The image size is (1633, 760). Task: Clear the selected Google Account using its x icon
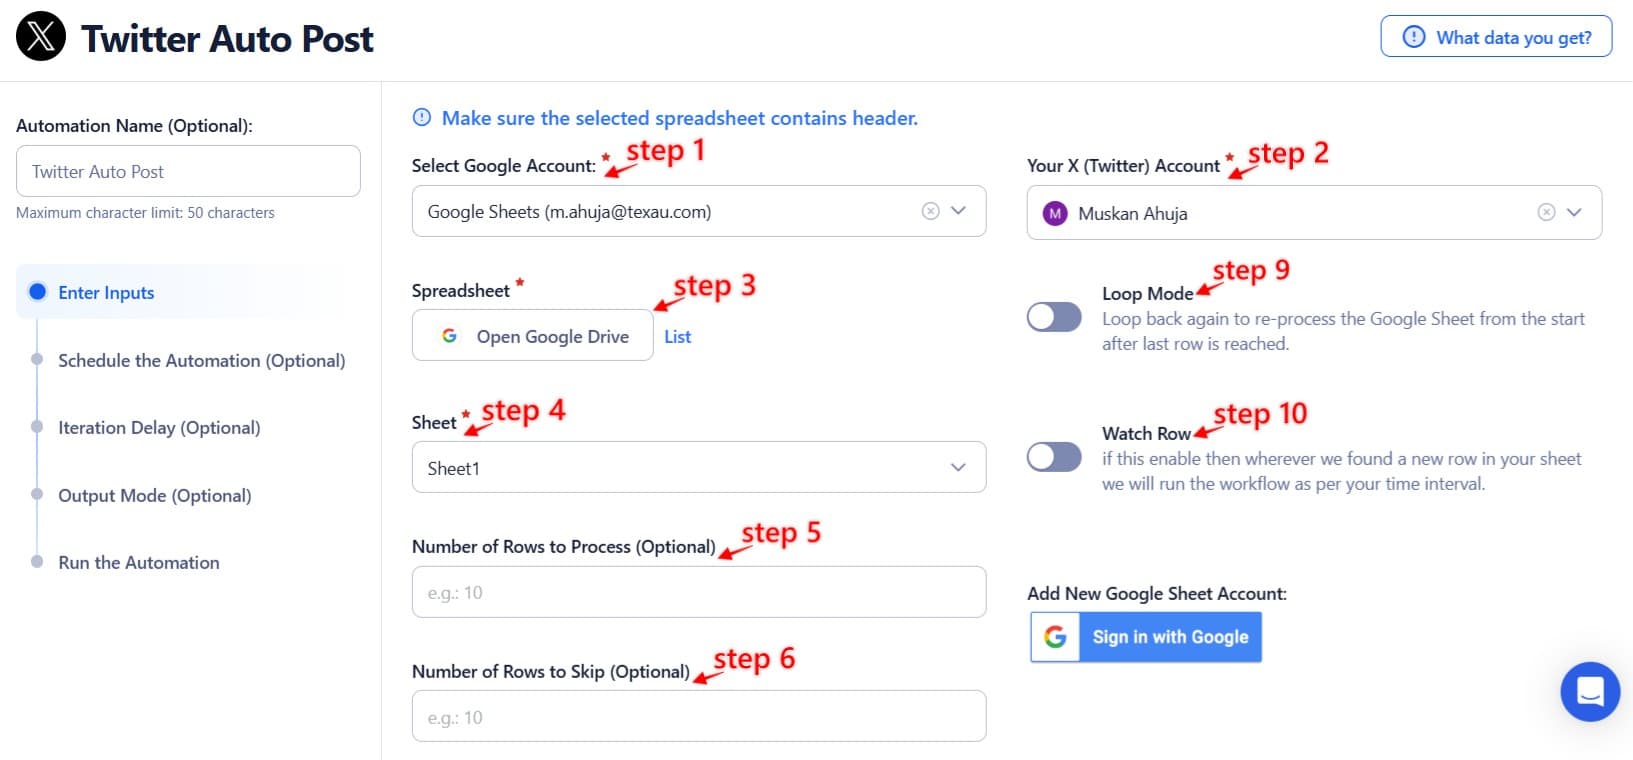(x=930, y=211)
